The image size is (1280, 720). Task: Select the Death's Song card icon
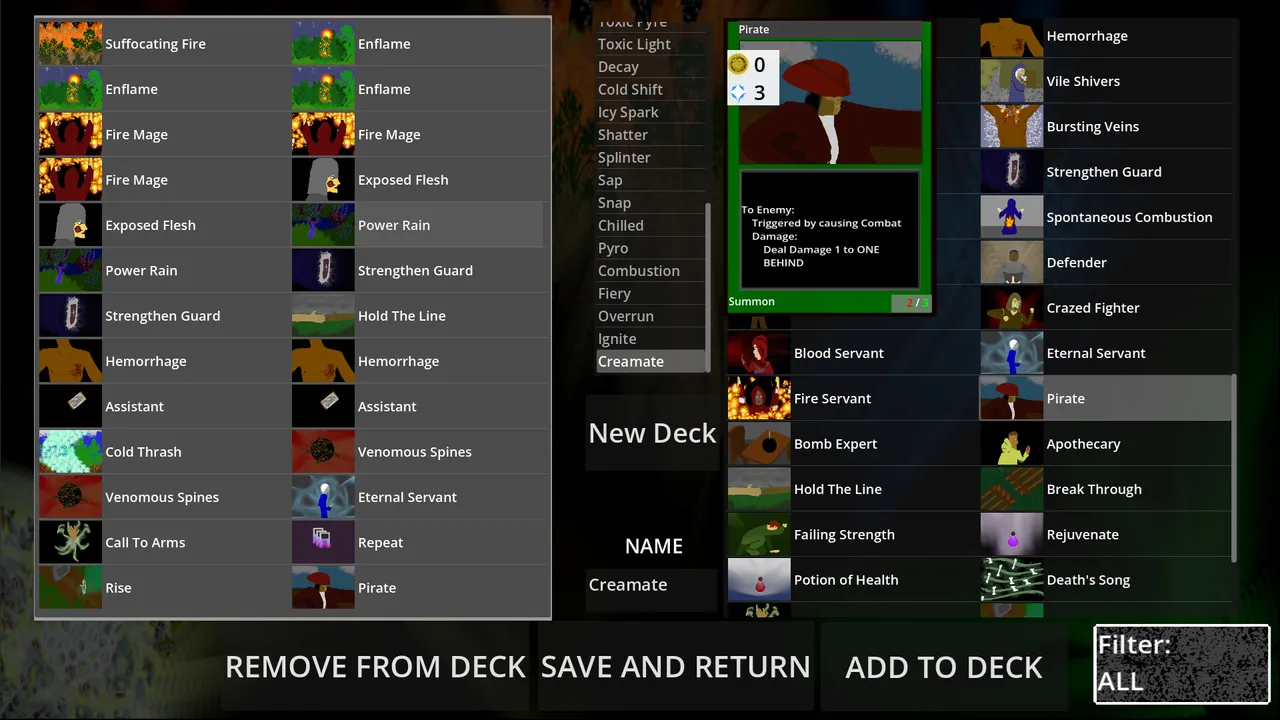(x=1012, y=580)
